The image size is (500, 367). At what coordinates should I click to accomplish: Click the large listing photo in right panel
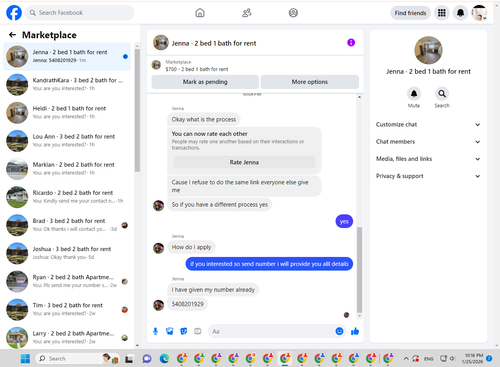tap(428, 50)
